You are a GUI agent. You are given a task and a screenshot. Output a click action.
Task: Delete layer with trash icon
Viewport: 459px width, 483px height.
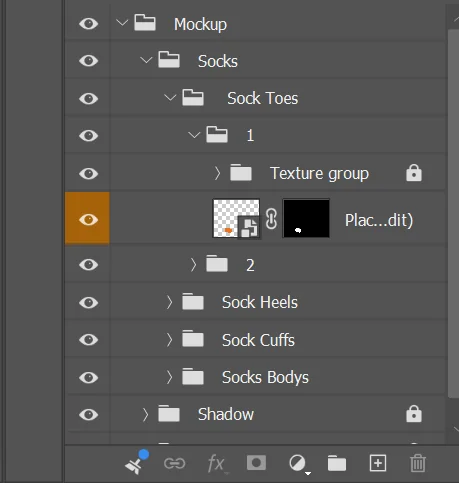[x=418, y=463]
